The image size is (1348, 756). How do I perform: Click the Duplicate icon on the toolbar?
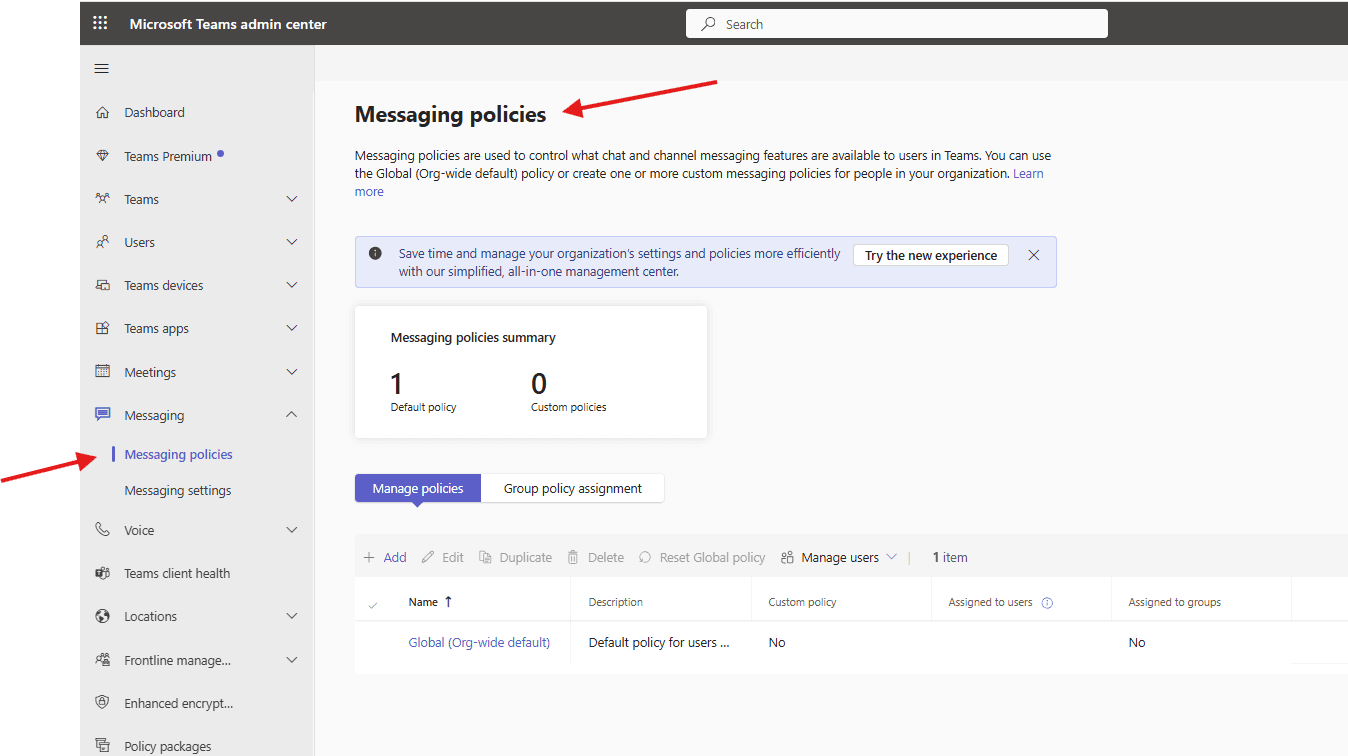486,557
